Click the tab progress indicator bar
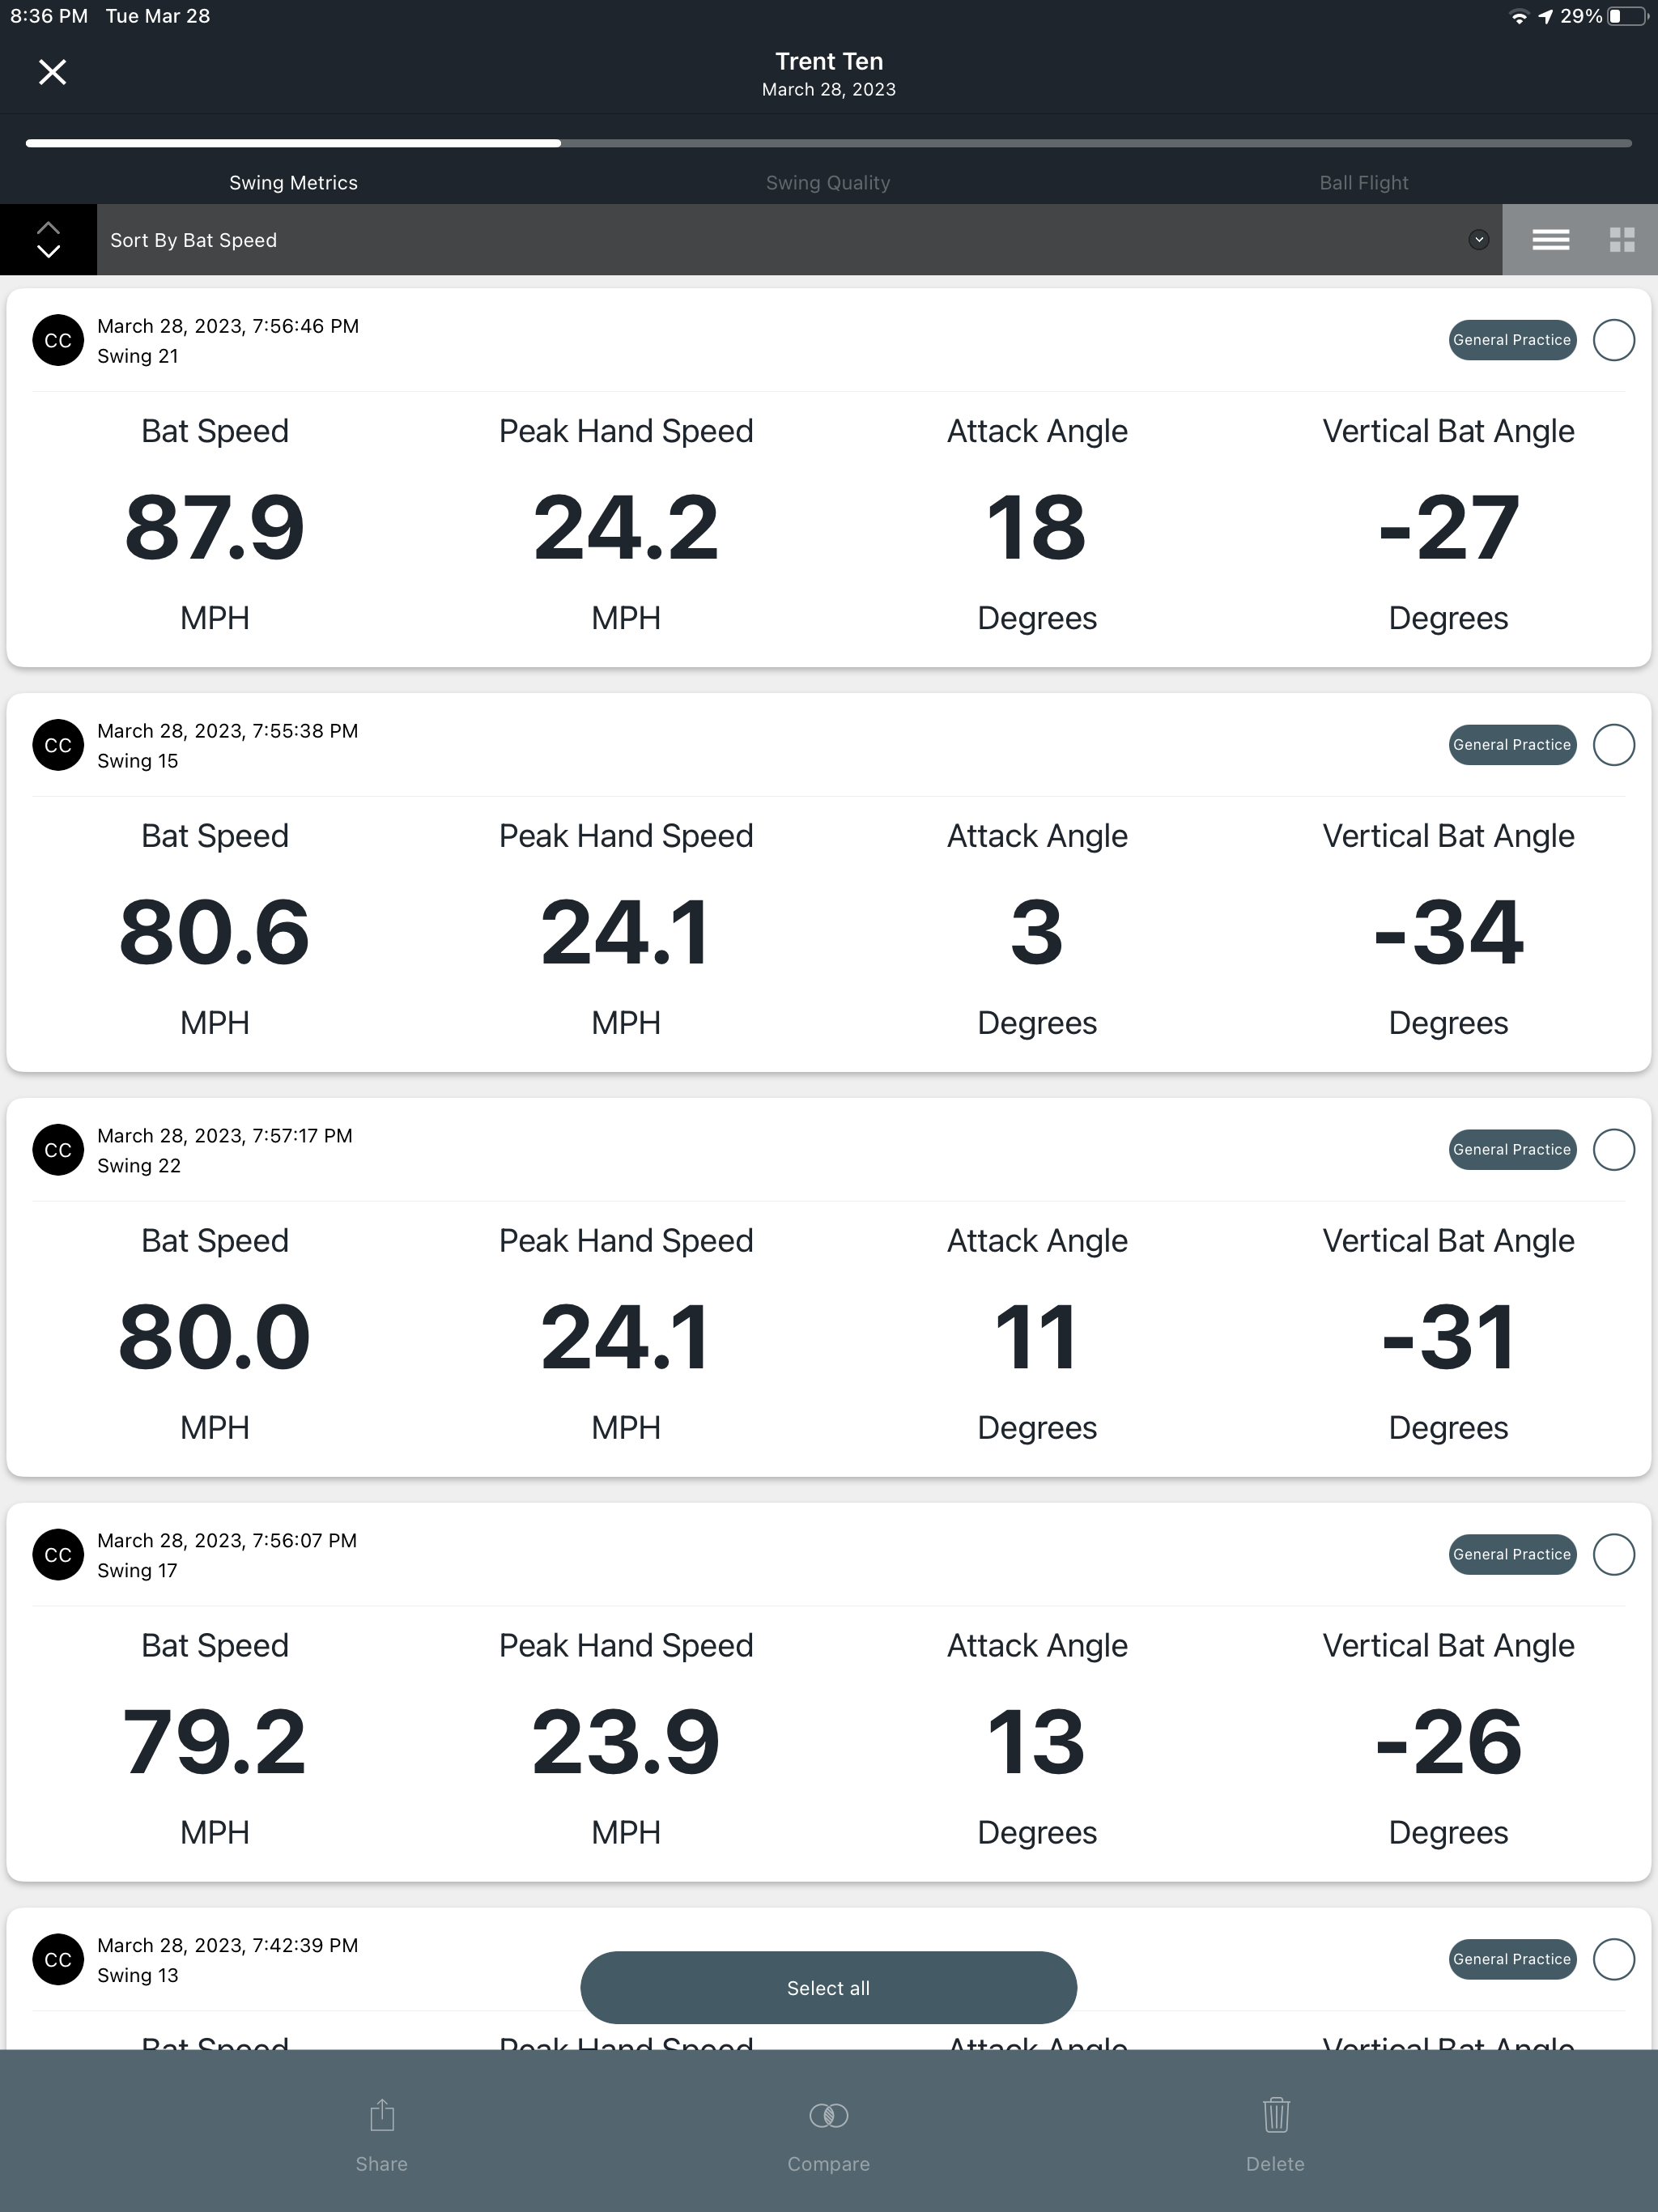The image size is (1658, 2212). point(828,144)
